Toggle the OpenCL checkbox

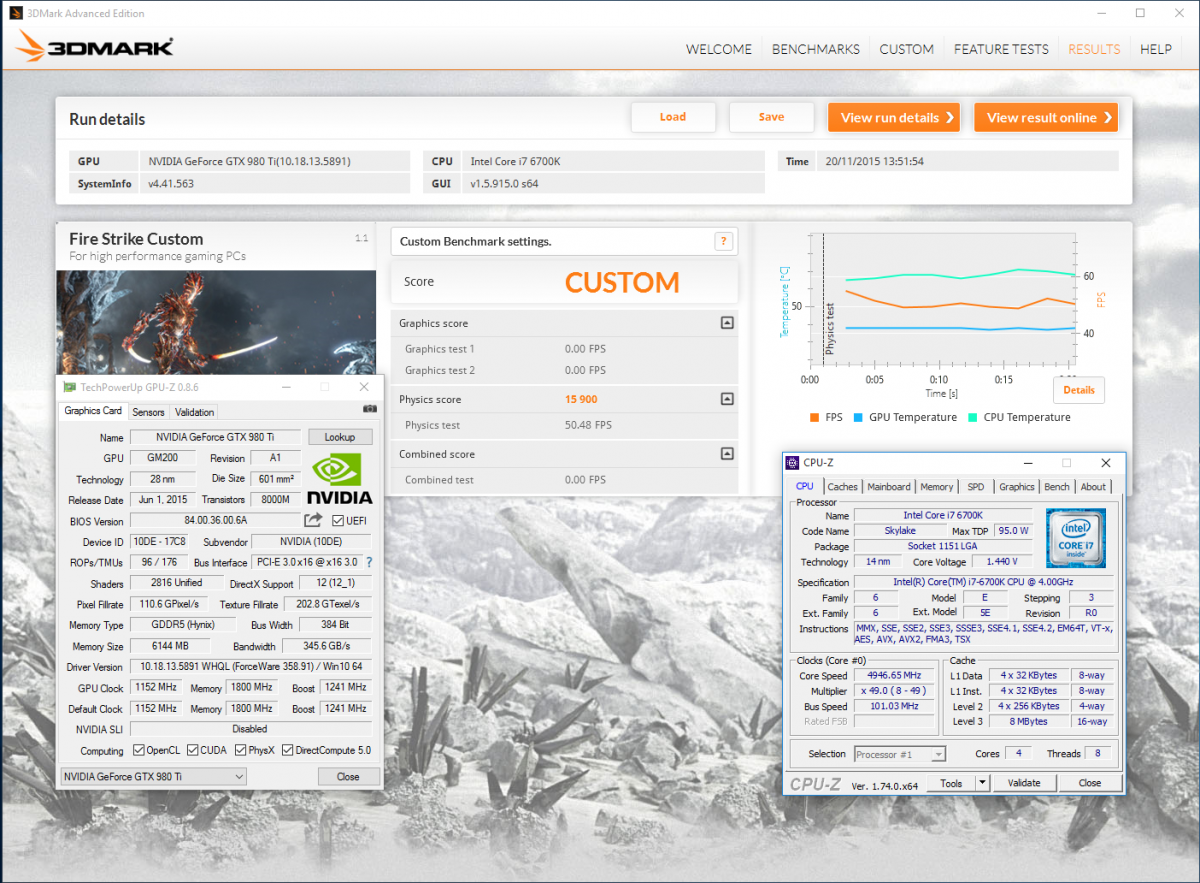[x=139, y=750]
